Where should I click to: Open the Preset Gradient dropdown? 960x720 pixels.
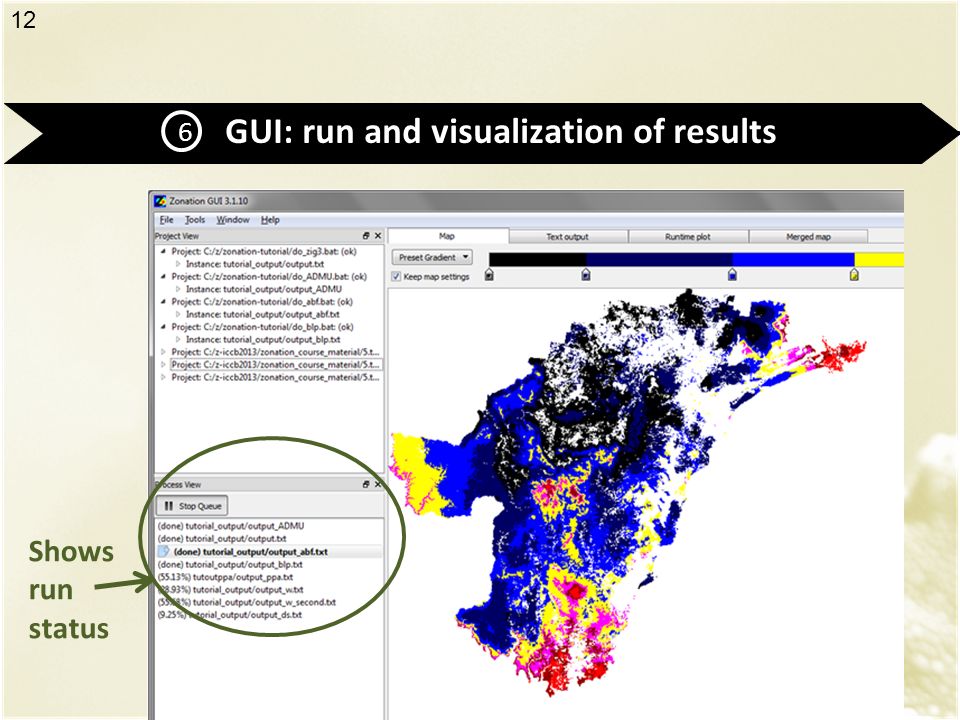tap(432, 257)
